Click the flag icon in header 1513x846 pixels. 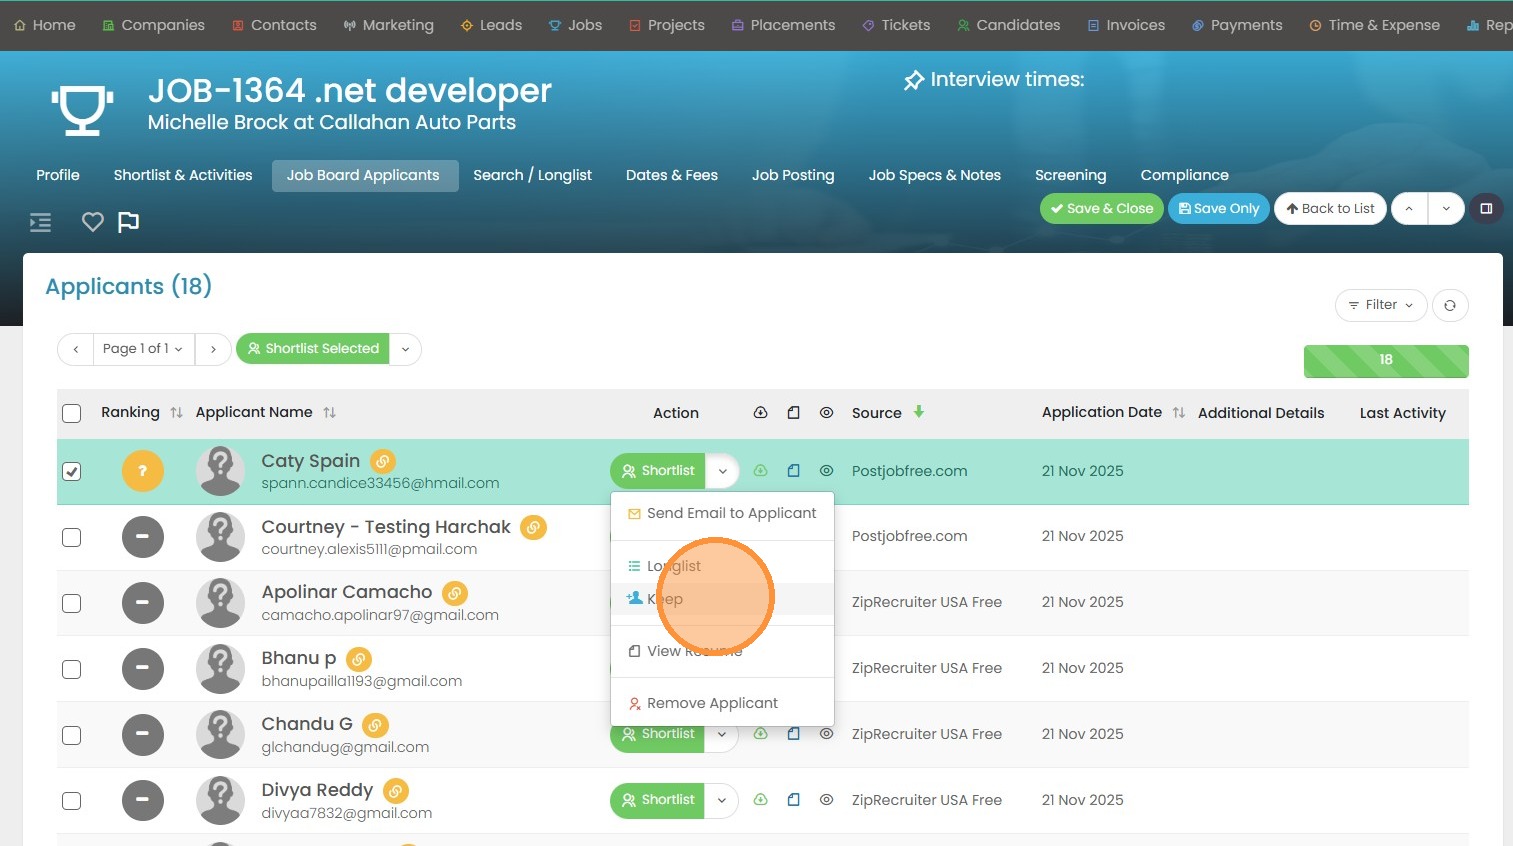pyautogui.click(x=128, y=222)
